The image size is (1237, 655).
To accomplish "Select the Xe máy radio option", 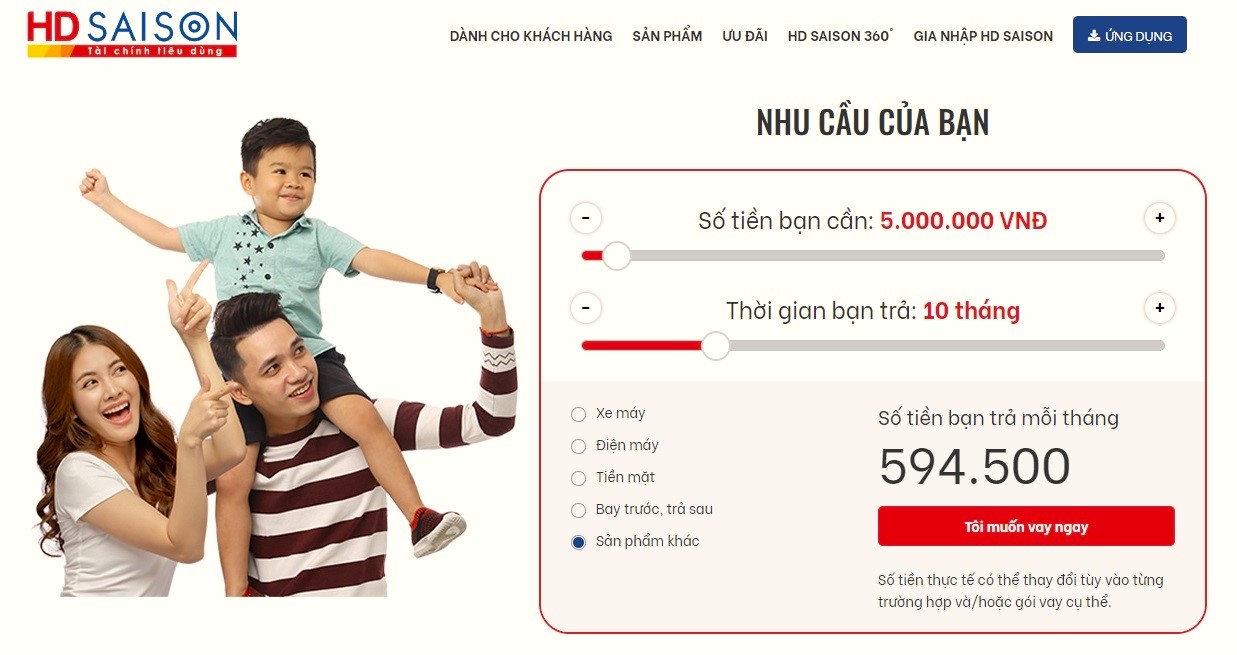I will tap(578, 414).
